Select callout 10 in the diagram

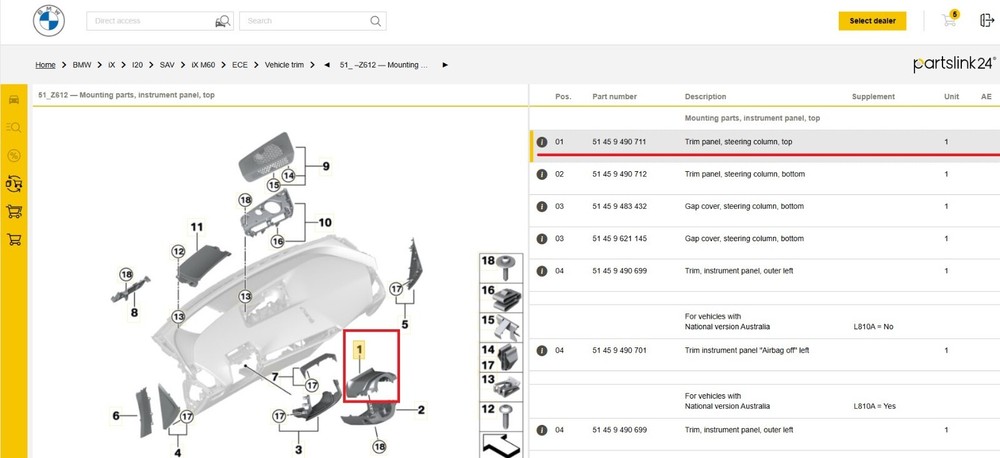pyautogui.click(x=325, y=223)
